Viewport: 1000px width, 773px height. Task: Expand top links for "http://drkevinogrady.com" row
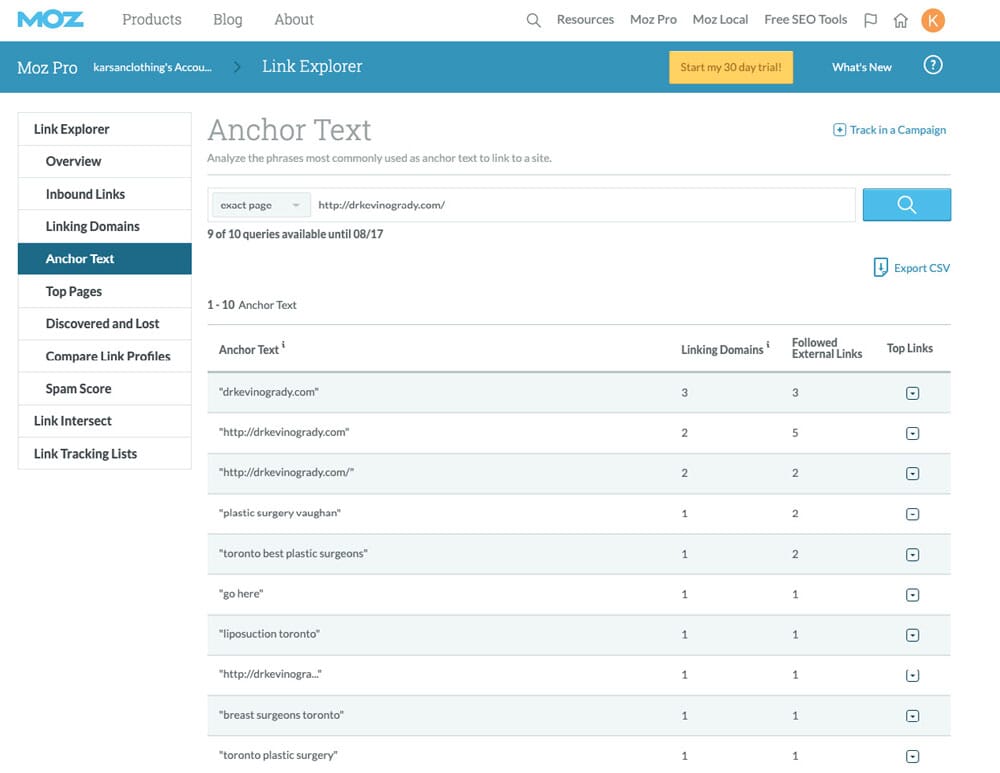(912, 433)
